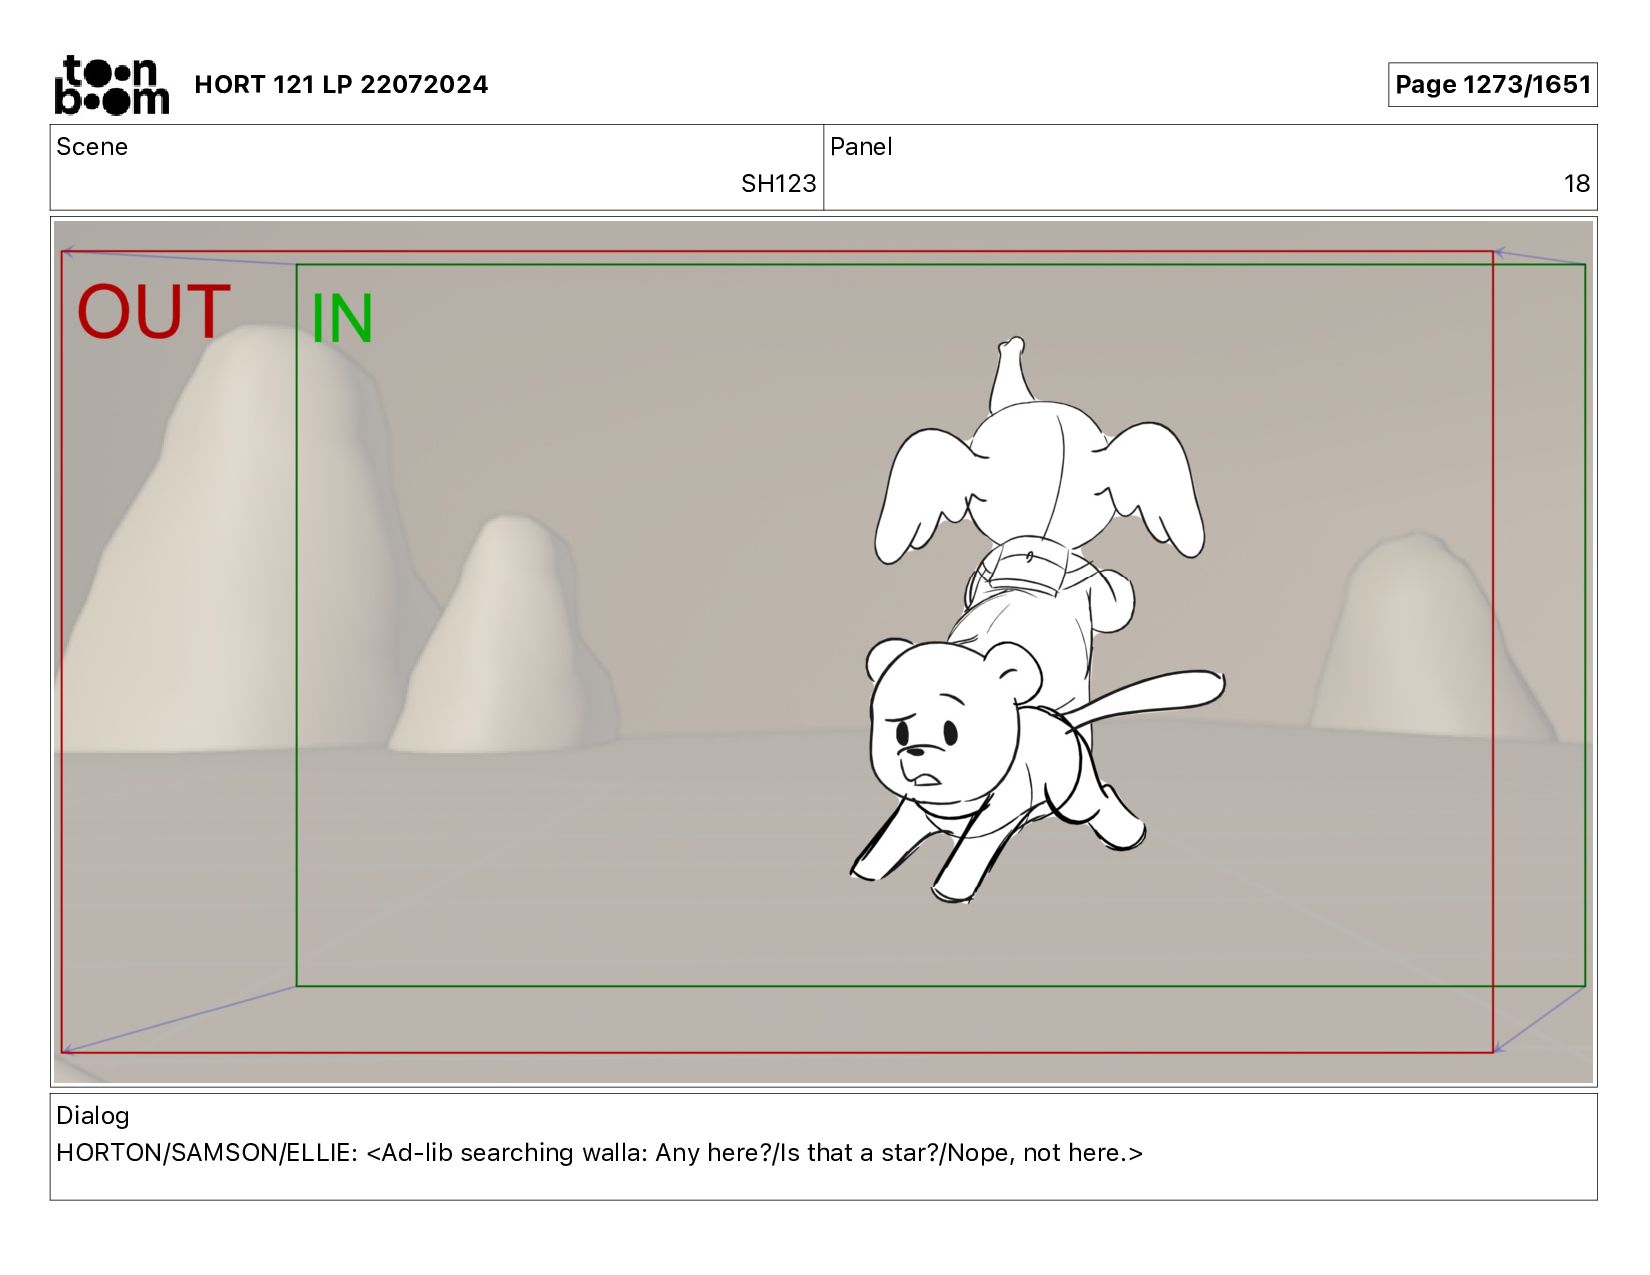Click the Toon Boom logo

[111, 84]
